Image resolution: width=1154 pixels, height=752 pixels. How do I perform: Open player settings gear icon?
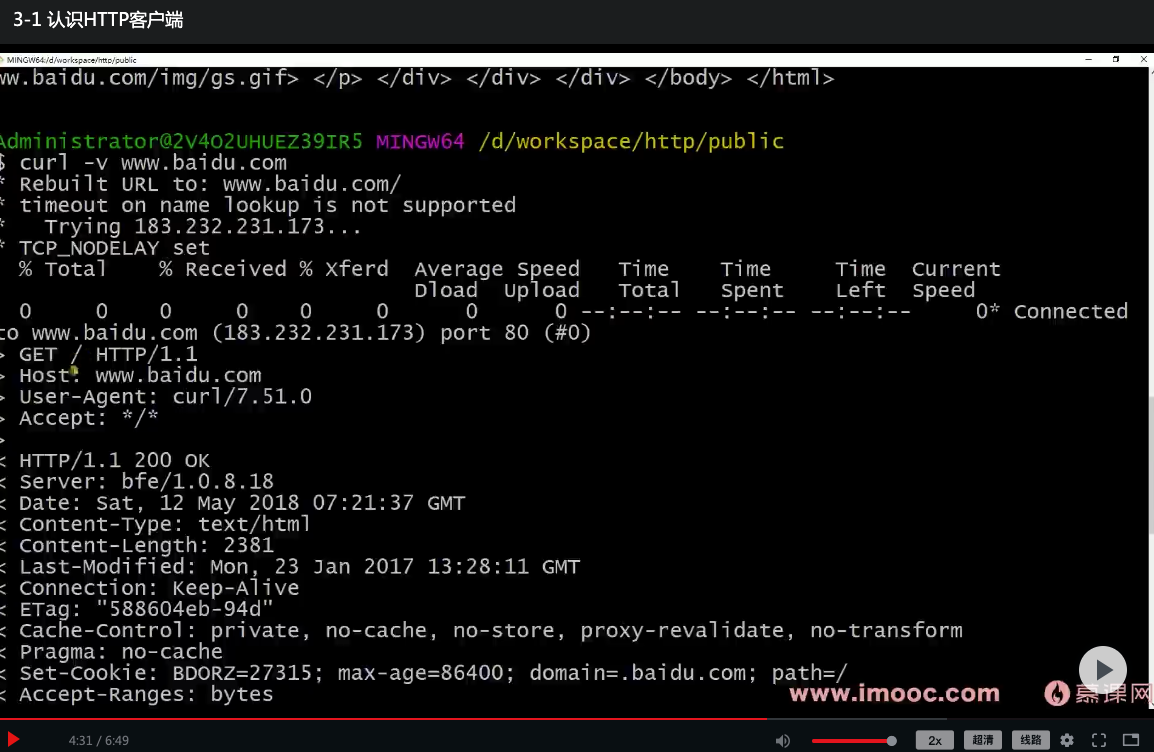pos(1067,740)
